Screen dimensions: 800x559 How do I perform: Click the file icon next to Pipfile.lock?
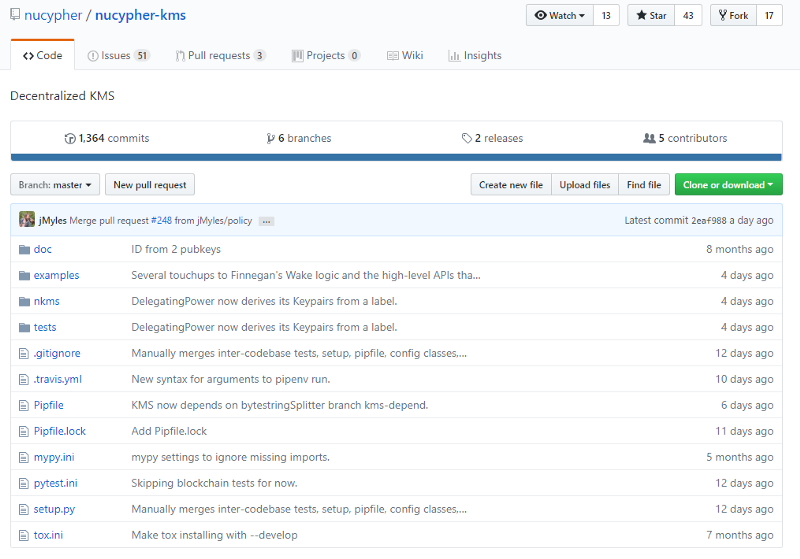[23, 431]
